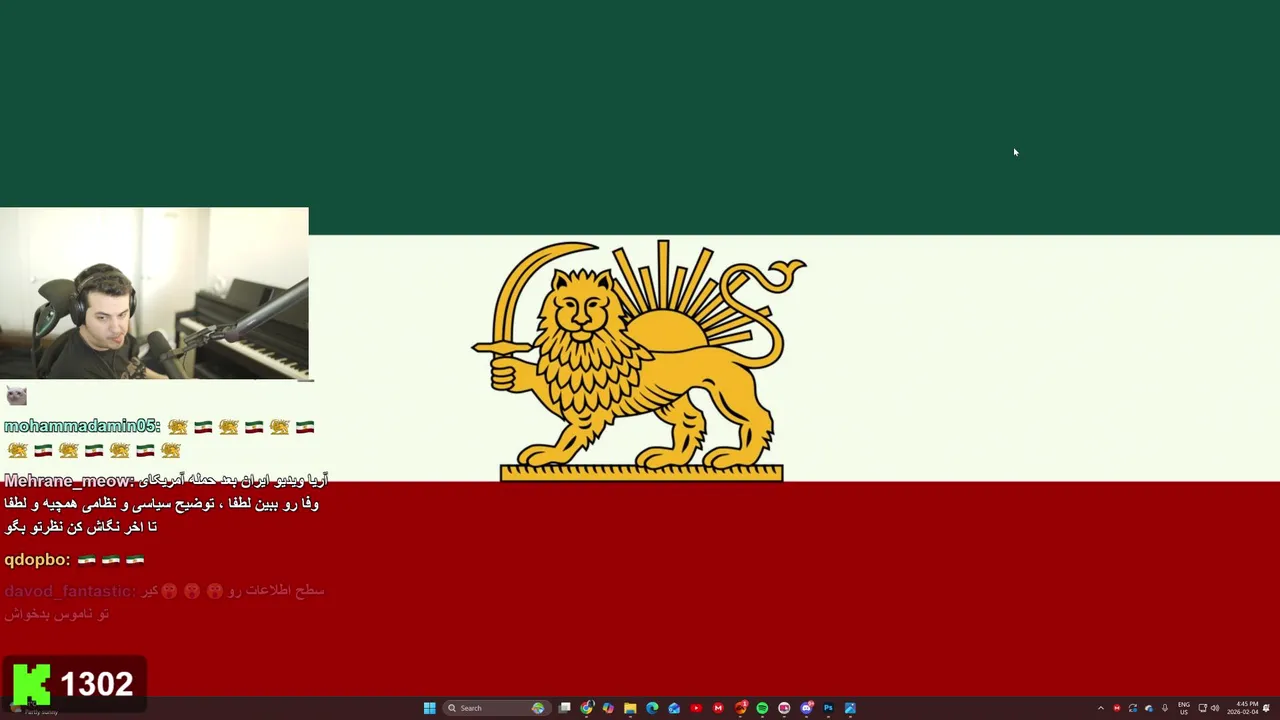Open the taskbar app with red notification badge

[740, 708]
